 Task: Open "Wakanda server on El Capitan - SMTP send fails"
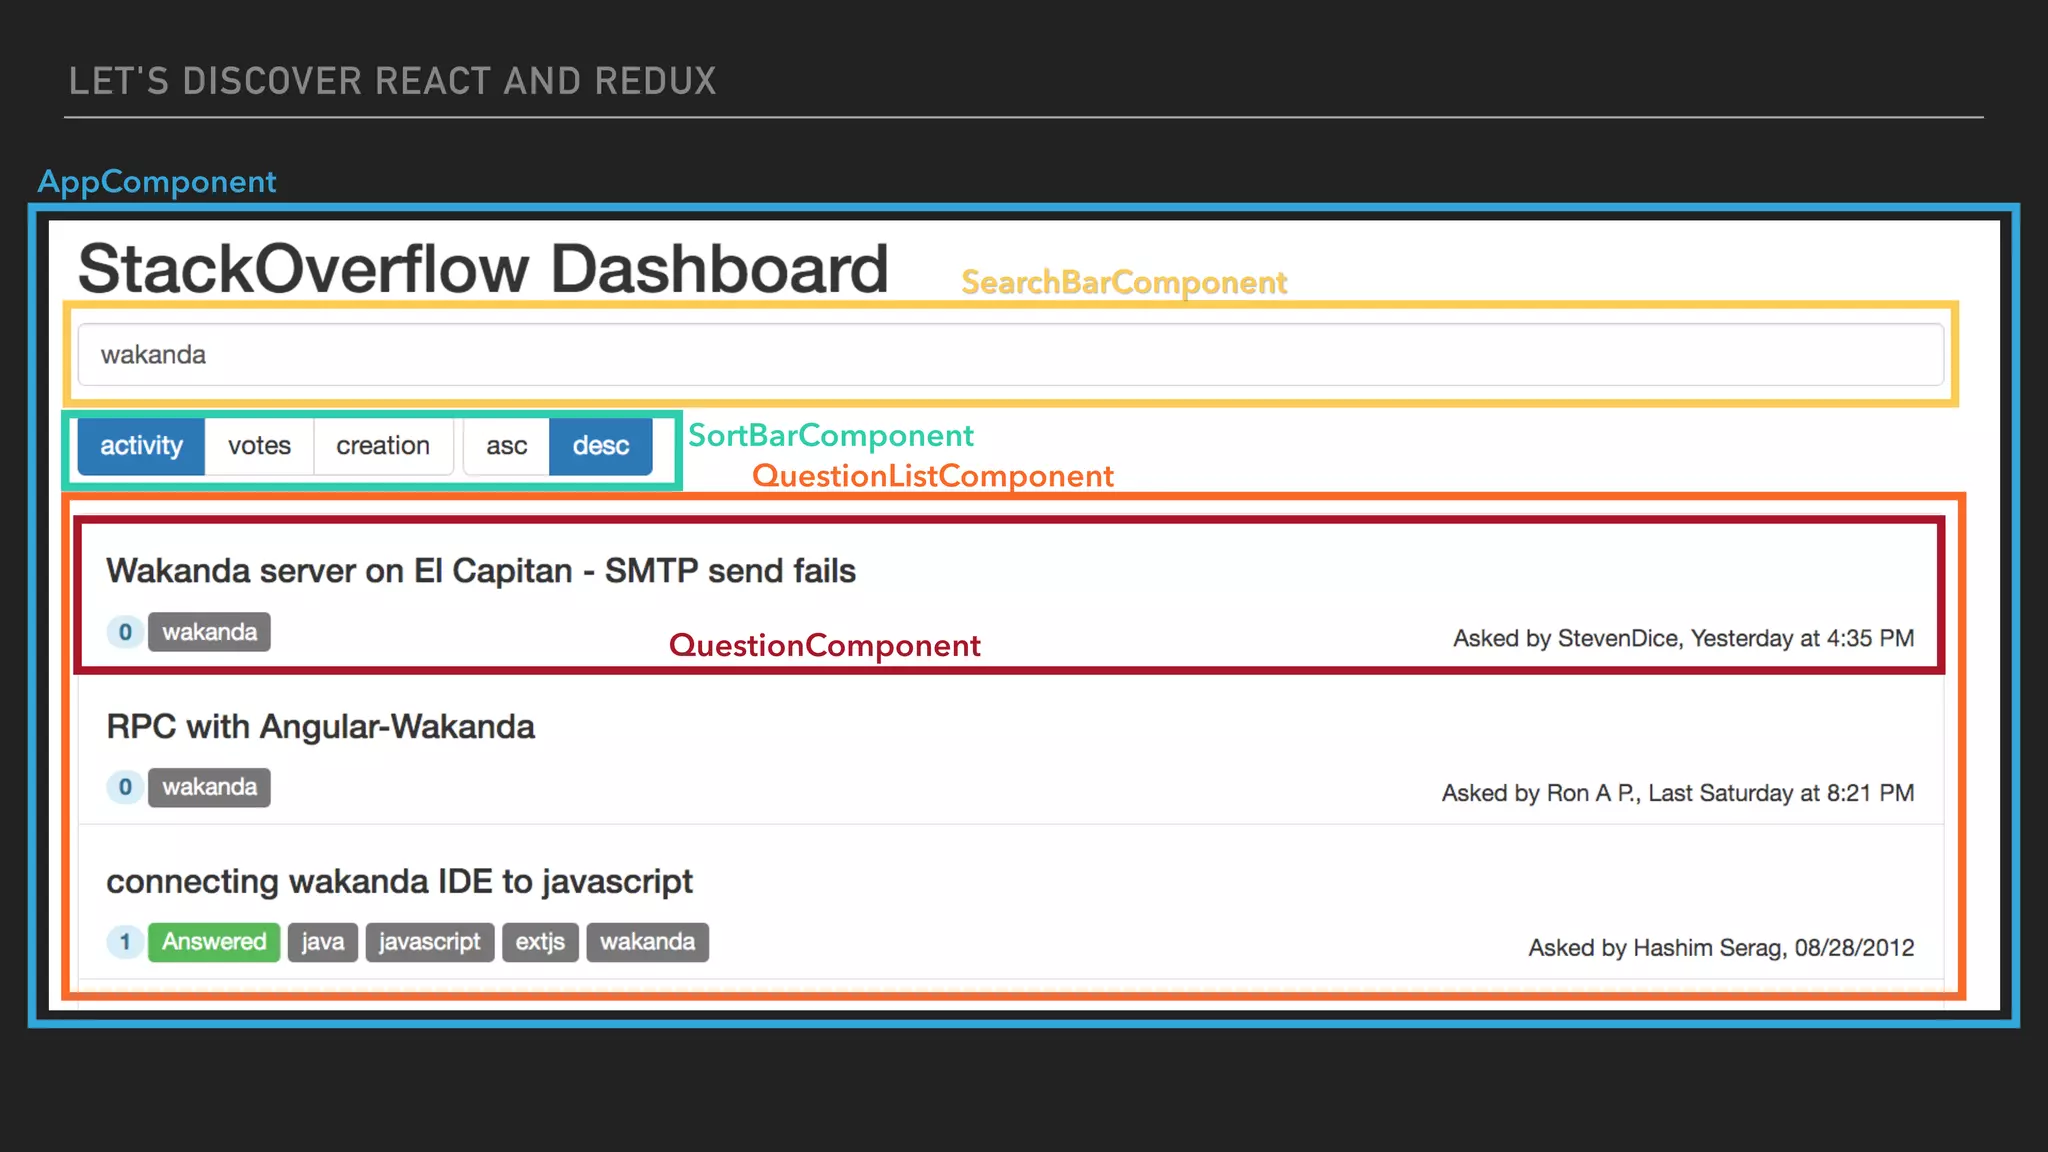point(481,571)
